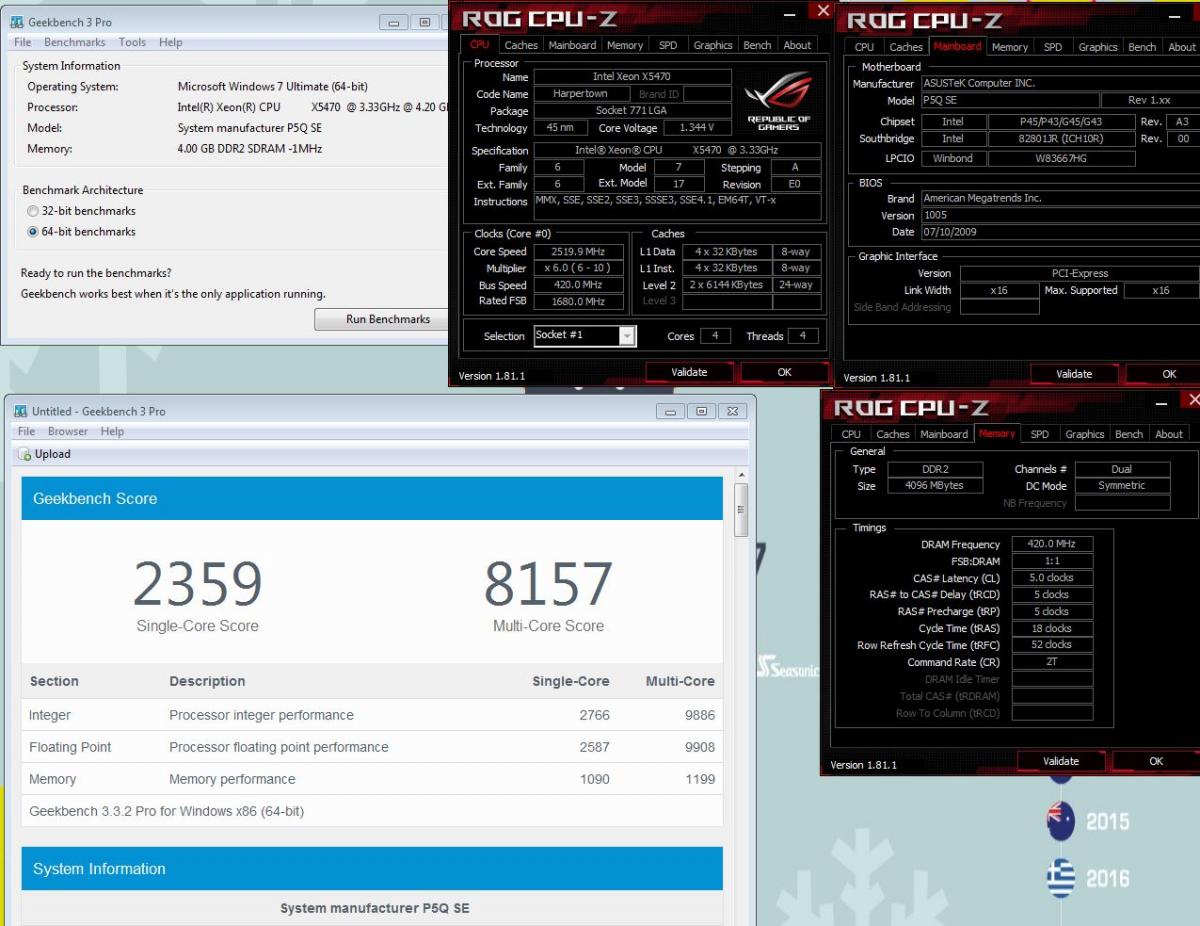The height and width of the screenshot is (926, 1200).
Task: Switch to SPD tab in CPU tab window
Action: pyautogui.click(x=668, y=45)
